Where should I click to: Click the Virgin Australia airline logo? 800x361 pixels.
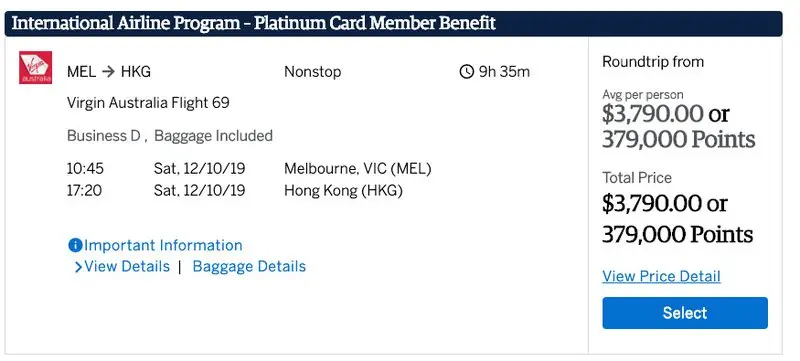(x=35, y=67)
